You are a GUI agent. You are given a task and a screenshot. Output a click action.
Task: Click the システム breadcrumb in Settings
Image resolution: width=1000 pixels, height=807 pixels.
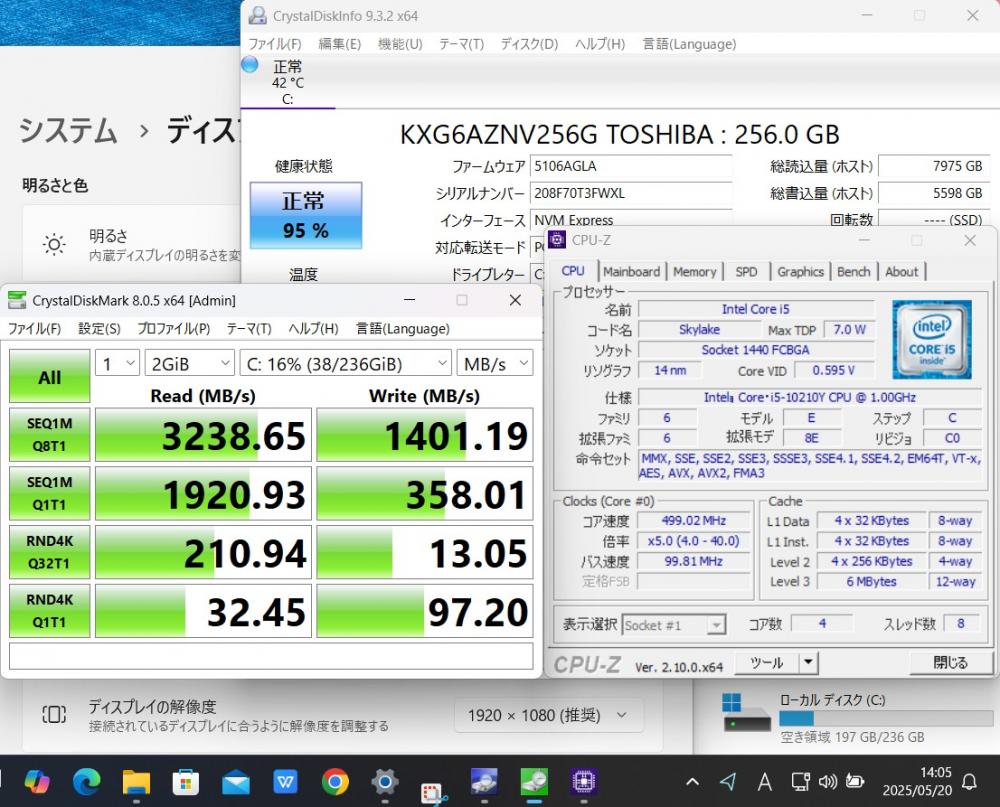[x=68, y=131]
